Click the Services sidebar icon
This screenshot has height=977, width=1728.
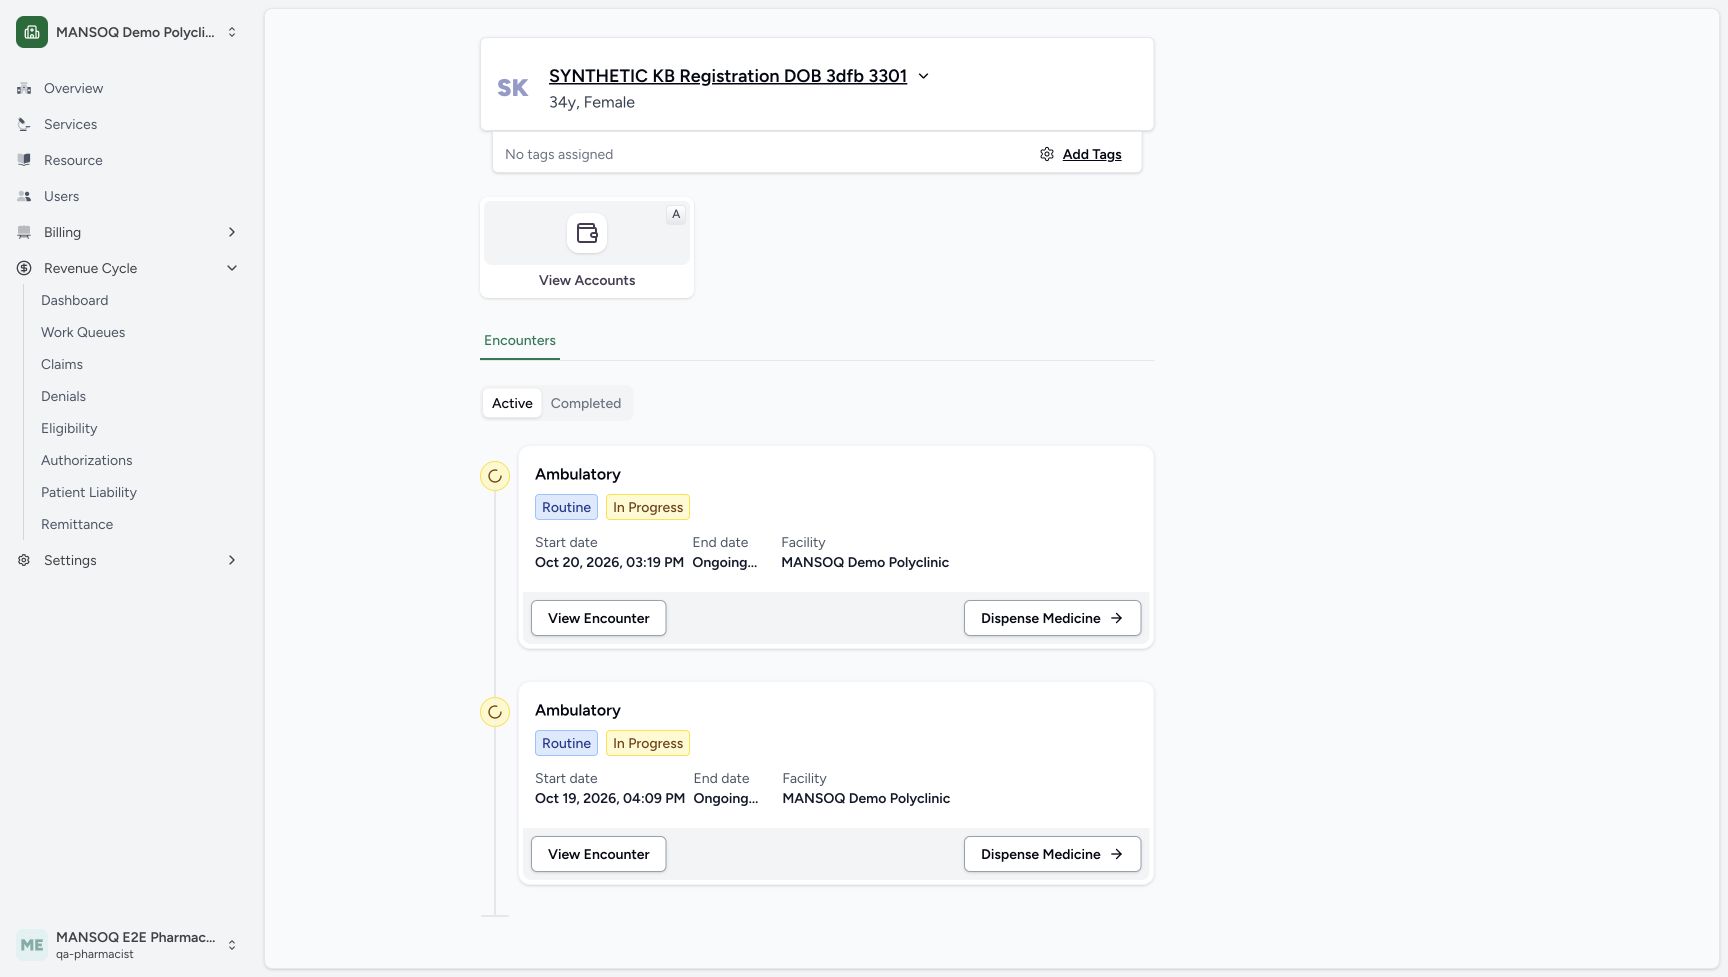(x=24, y=124)
